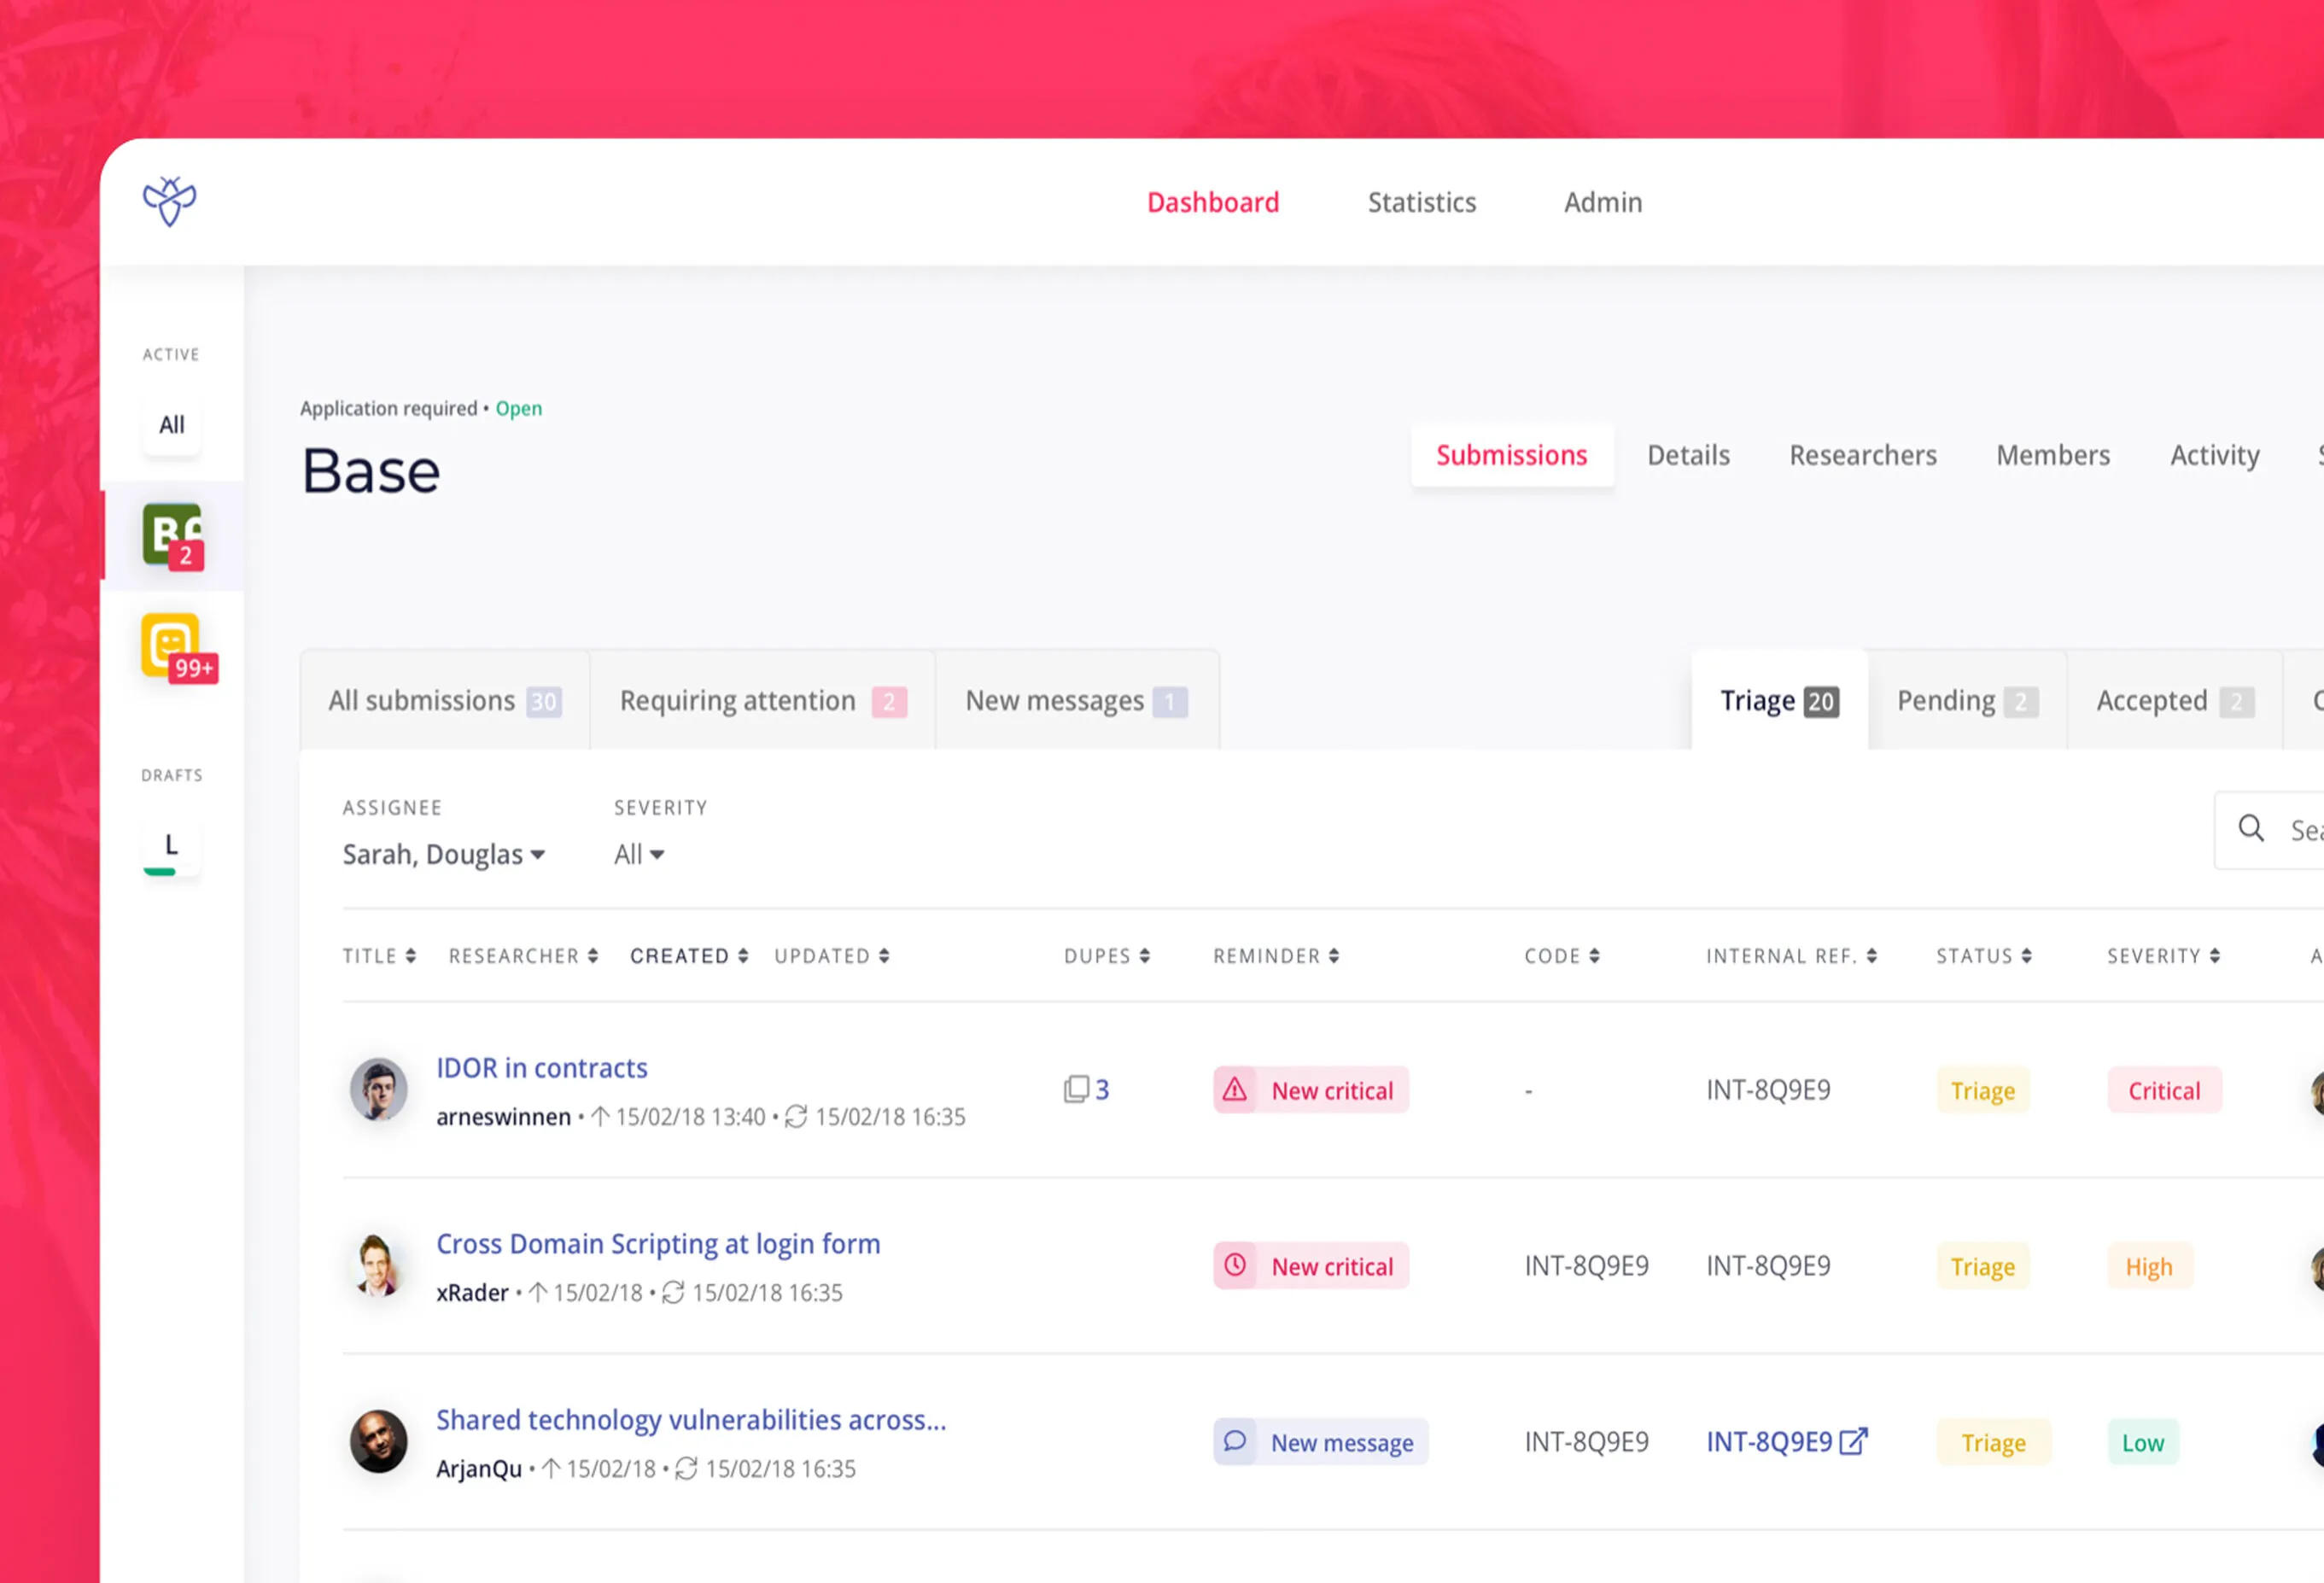Sort by Created column
Image resolution: width=2324 pixels, height=1583 pixels.
point(689,956)
